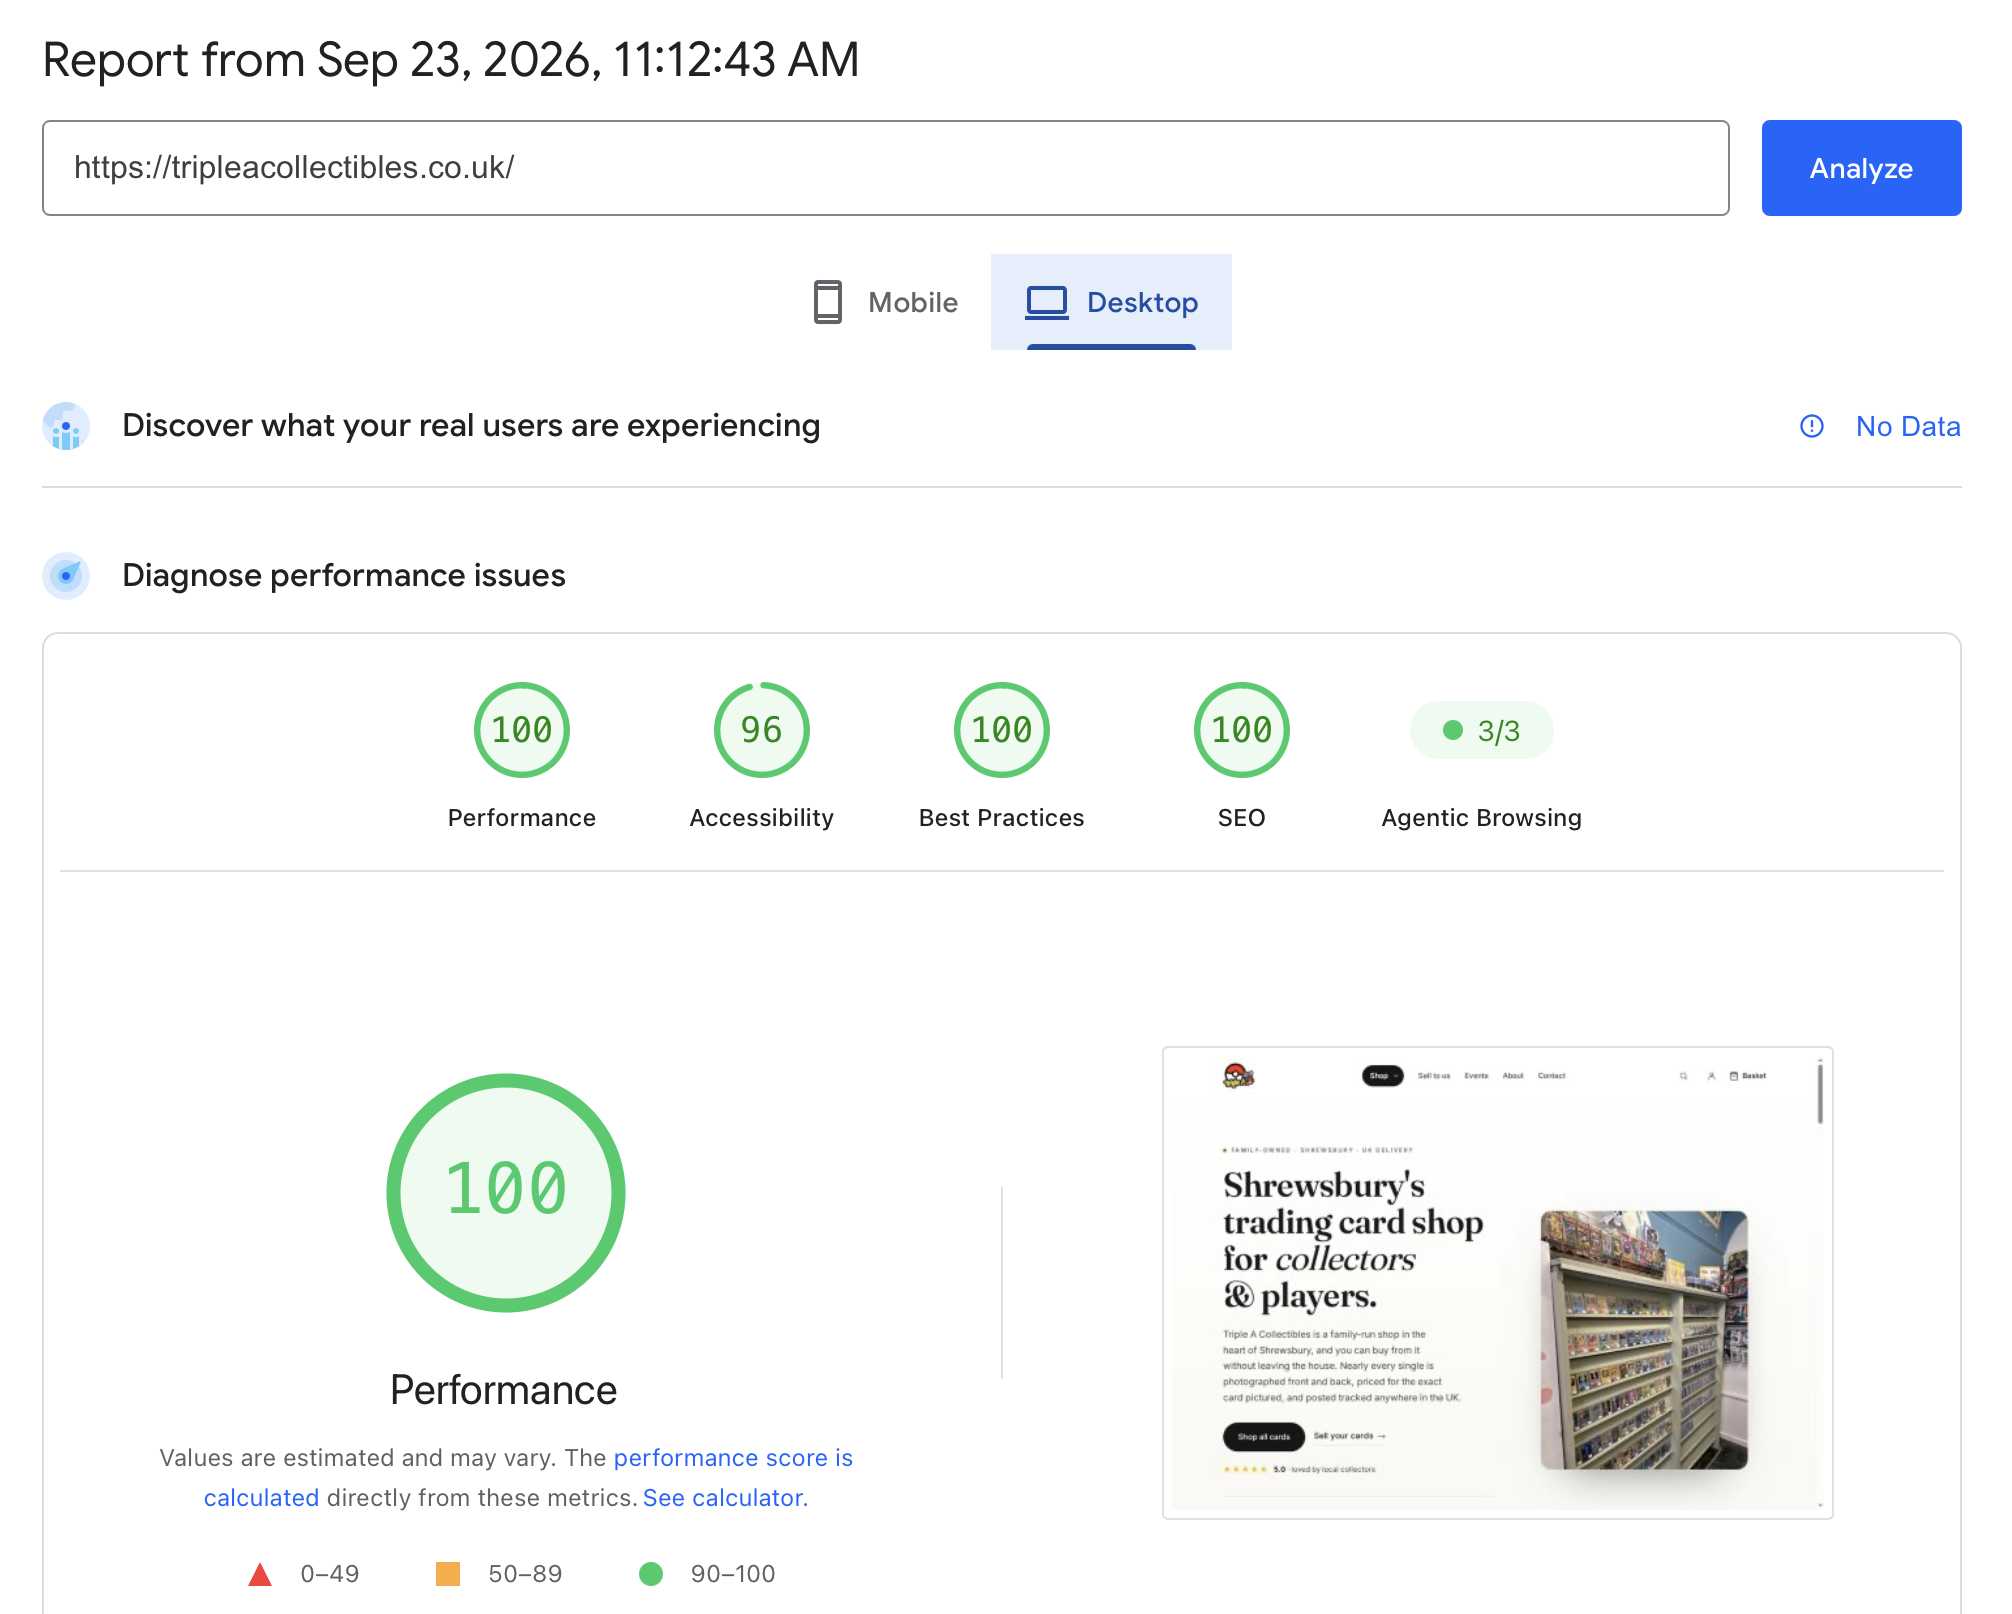Jump to Best Practices score gauge
This screenshot has width=2012, height=1614.
(1001, 730)
